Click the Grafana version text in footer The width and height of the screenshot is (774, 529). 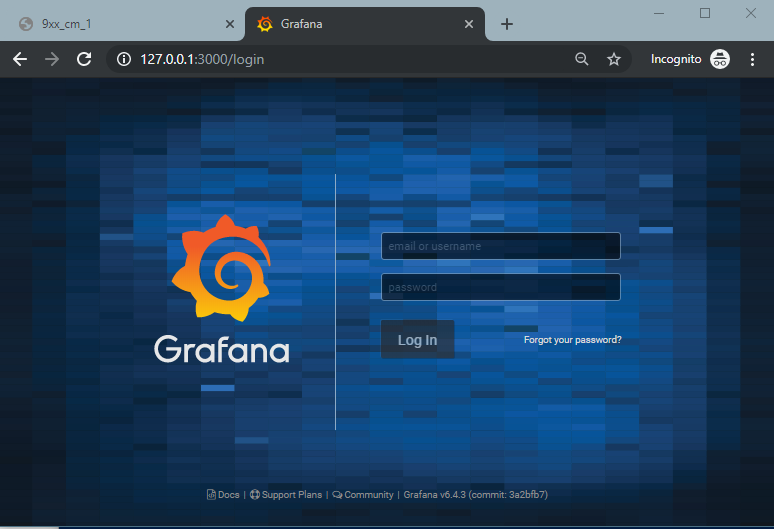[x=476, y=494]
